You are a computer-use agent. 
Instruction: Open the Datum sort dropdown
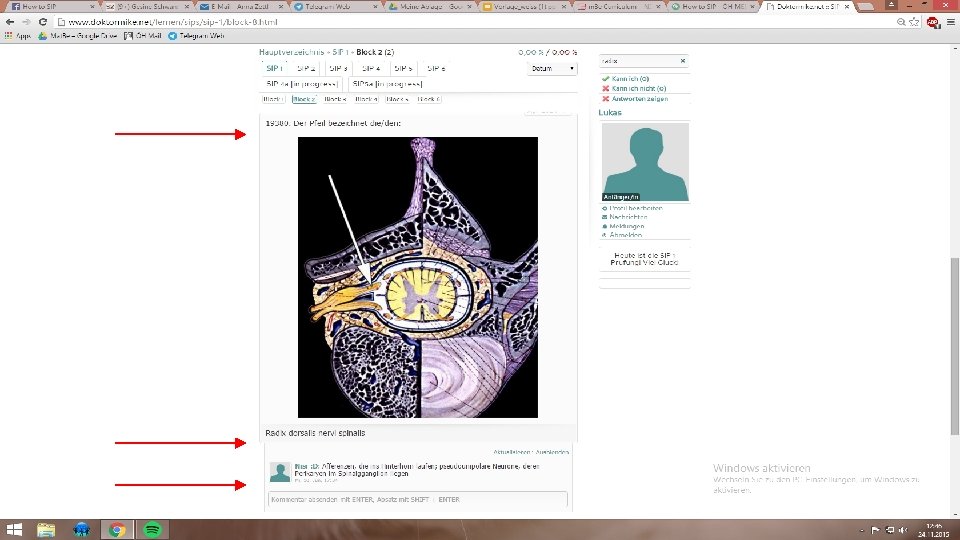(552, 69)
